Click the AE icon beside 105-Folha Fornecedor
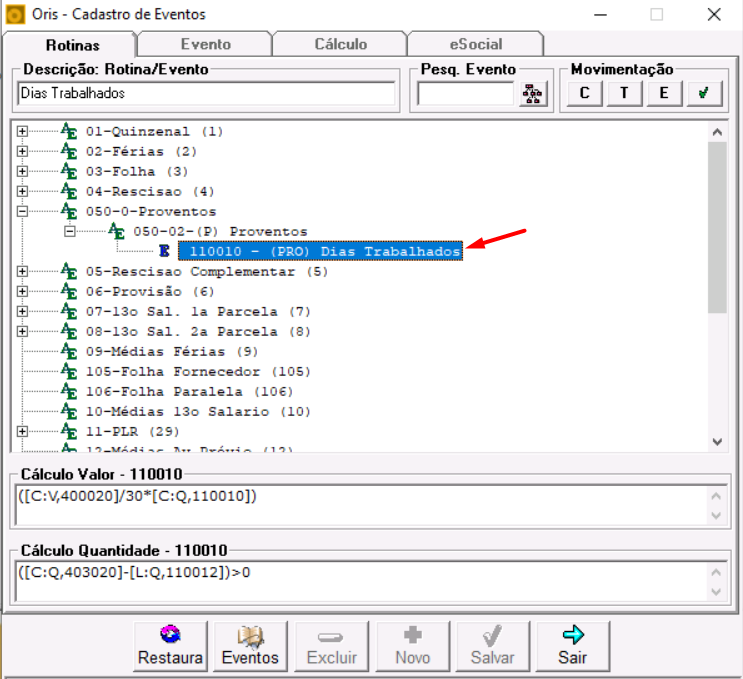743x679 pixels. (x=69, y=371)
